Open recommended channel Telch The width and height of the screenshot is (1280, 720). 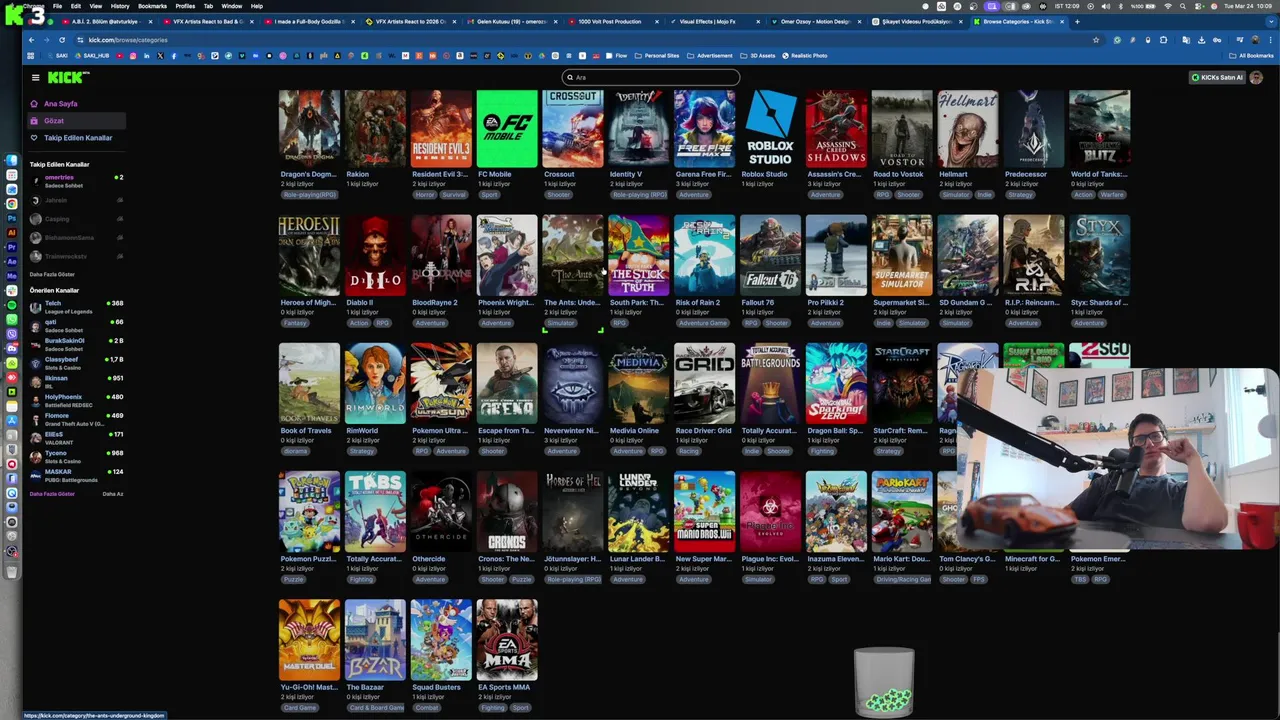[77, 307]
